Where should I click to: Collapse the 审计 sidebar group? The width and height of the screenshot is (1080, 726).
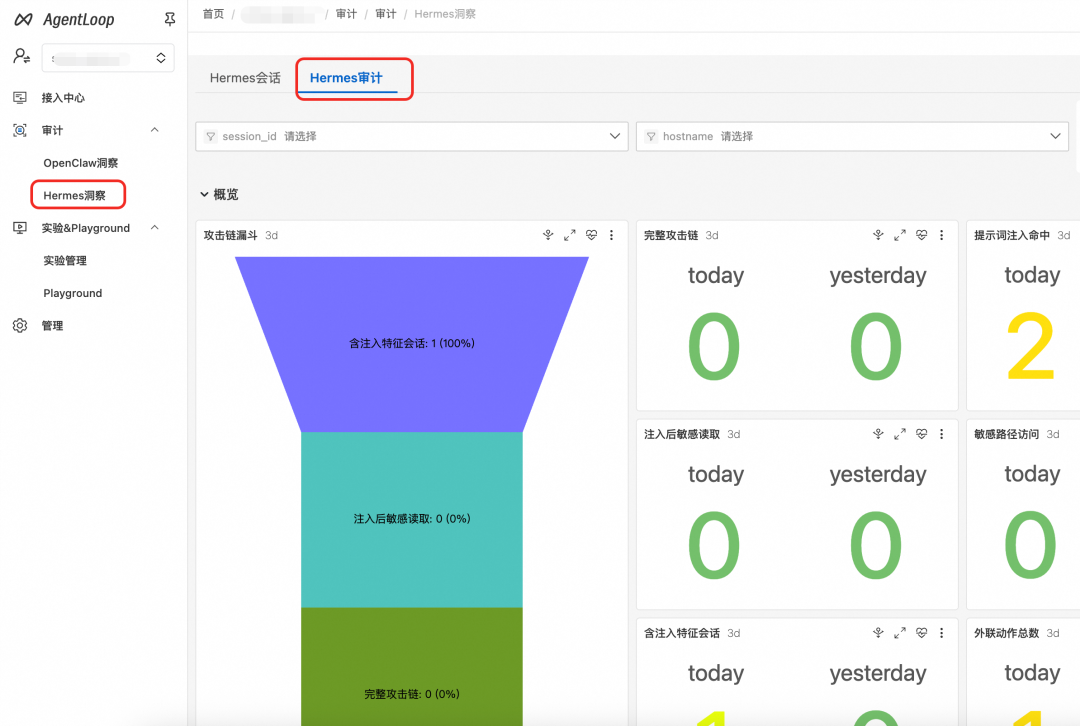154,130
